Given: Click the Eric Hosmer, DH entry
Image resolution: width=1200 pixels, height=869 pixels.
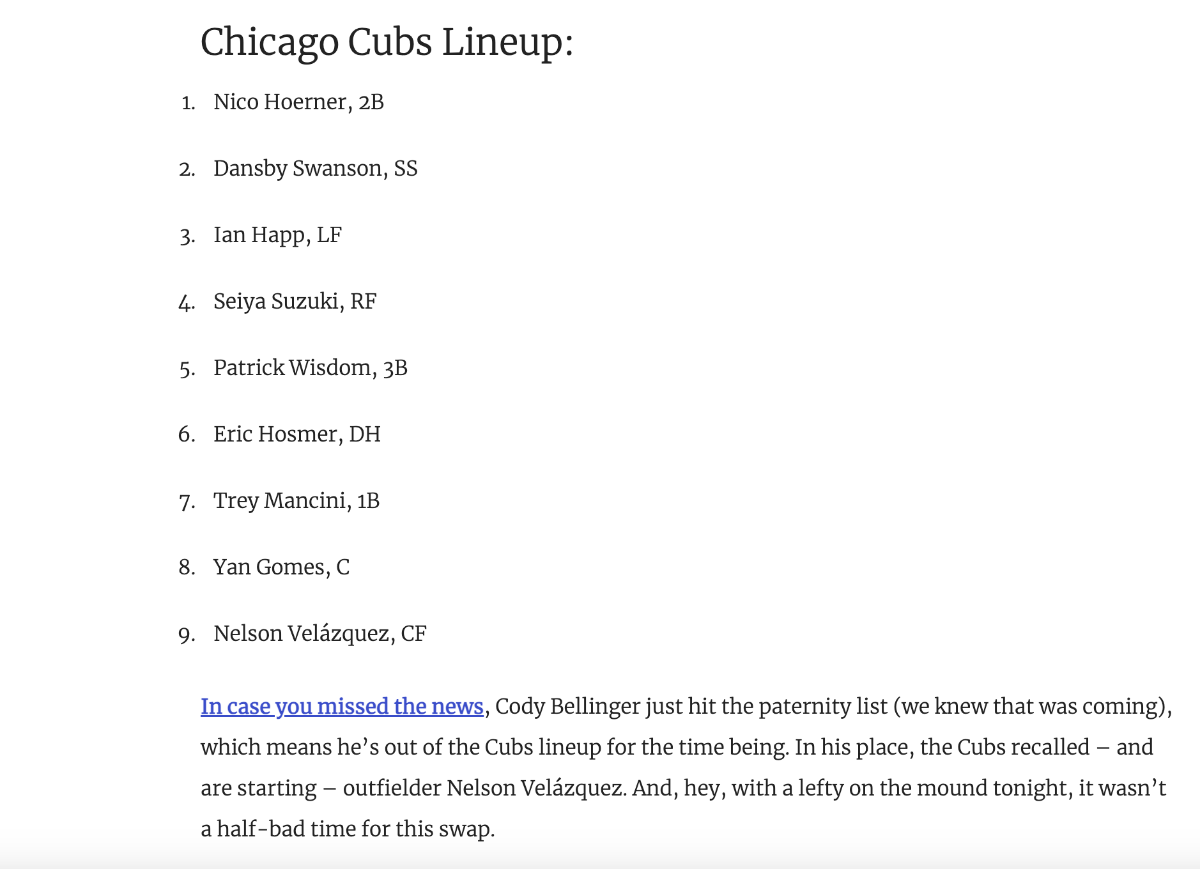Looking at the screenshot, I should pyautogui.click(x=296, y=435).
